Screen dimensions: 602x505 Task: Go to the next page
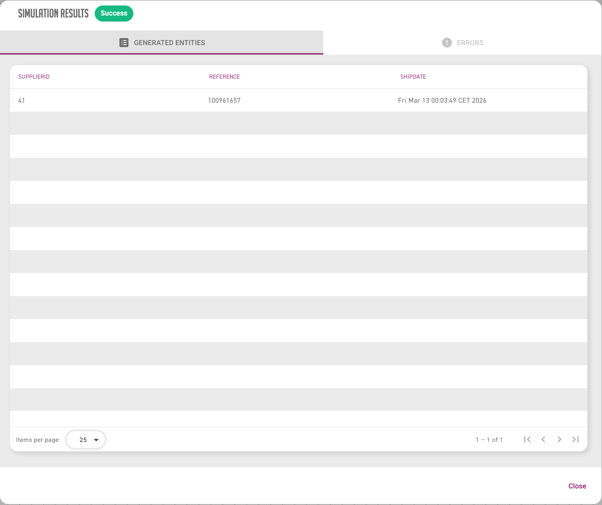[x=559, y=439]
